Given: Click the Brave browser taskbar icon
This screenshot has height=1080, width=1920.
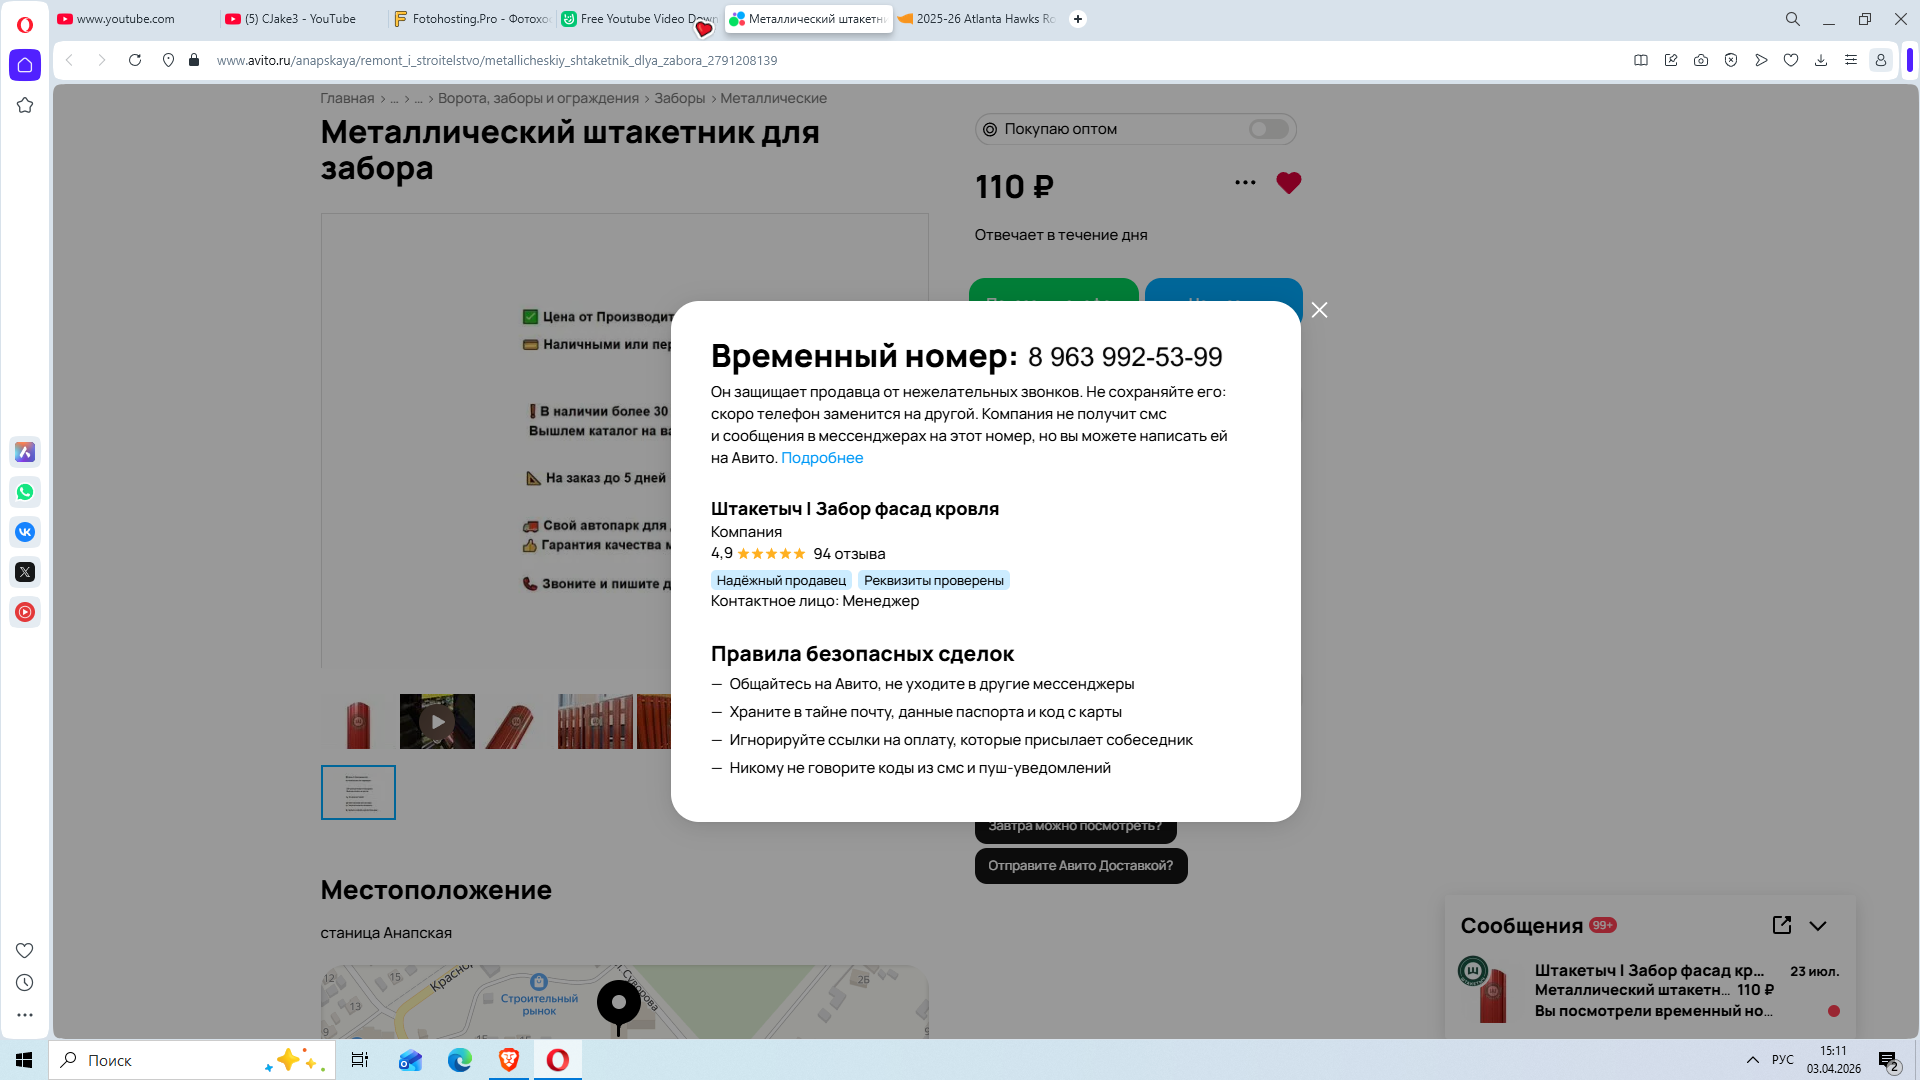Looking at the screenshot, I should tap(508, 1060).
